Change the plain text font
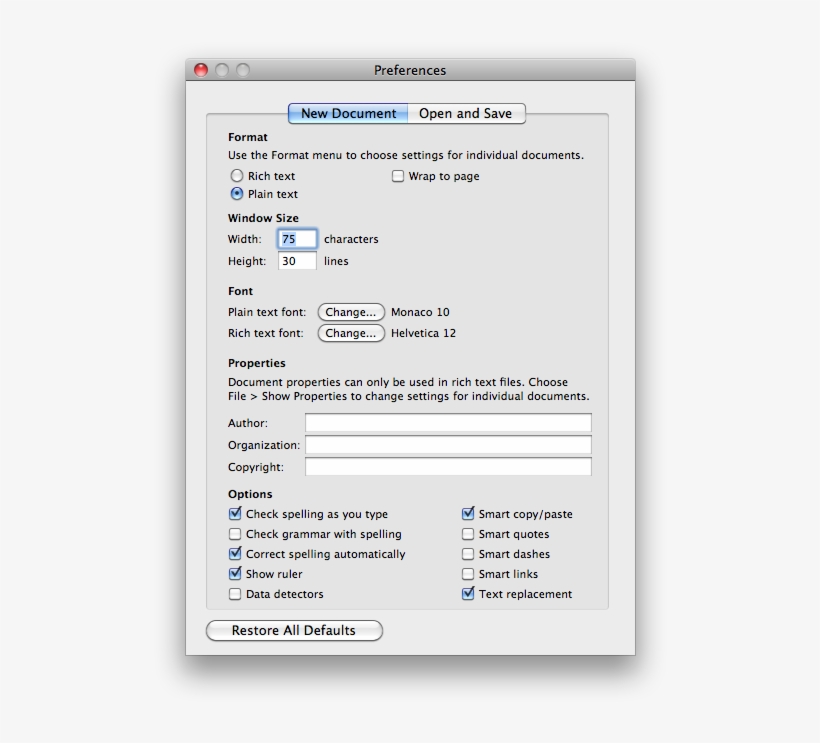Image resolution: width=820 pixels, height=743 pixels. pyautogui.click(x=350, y=311)
